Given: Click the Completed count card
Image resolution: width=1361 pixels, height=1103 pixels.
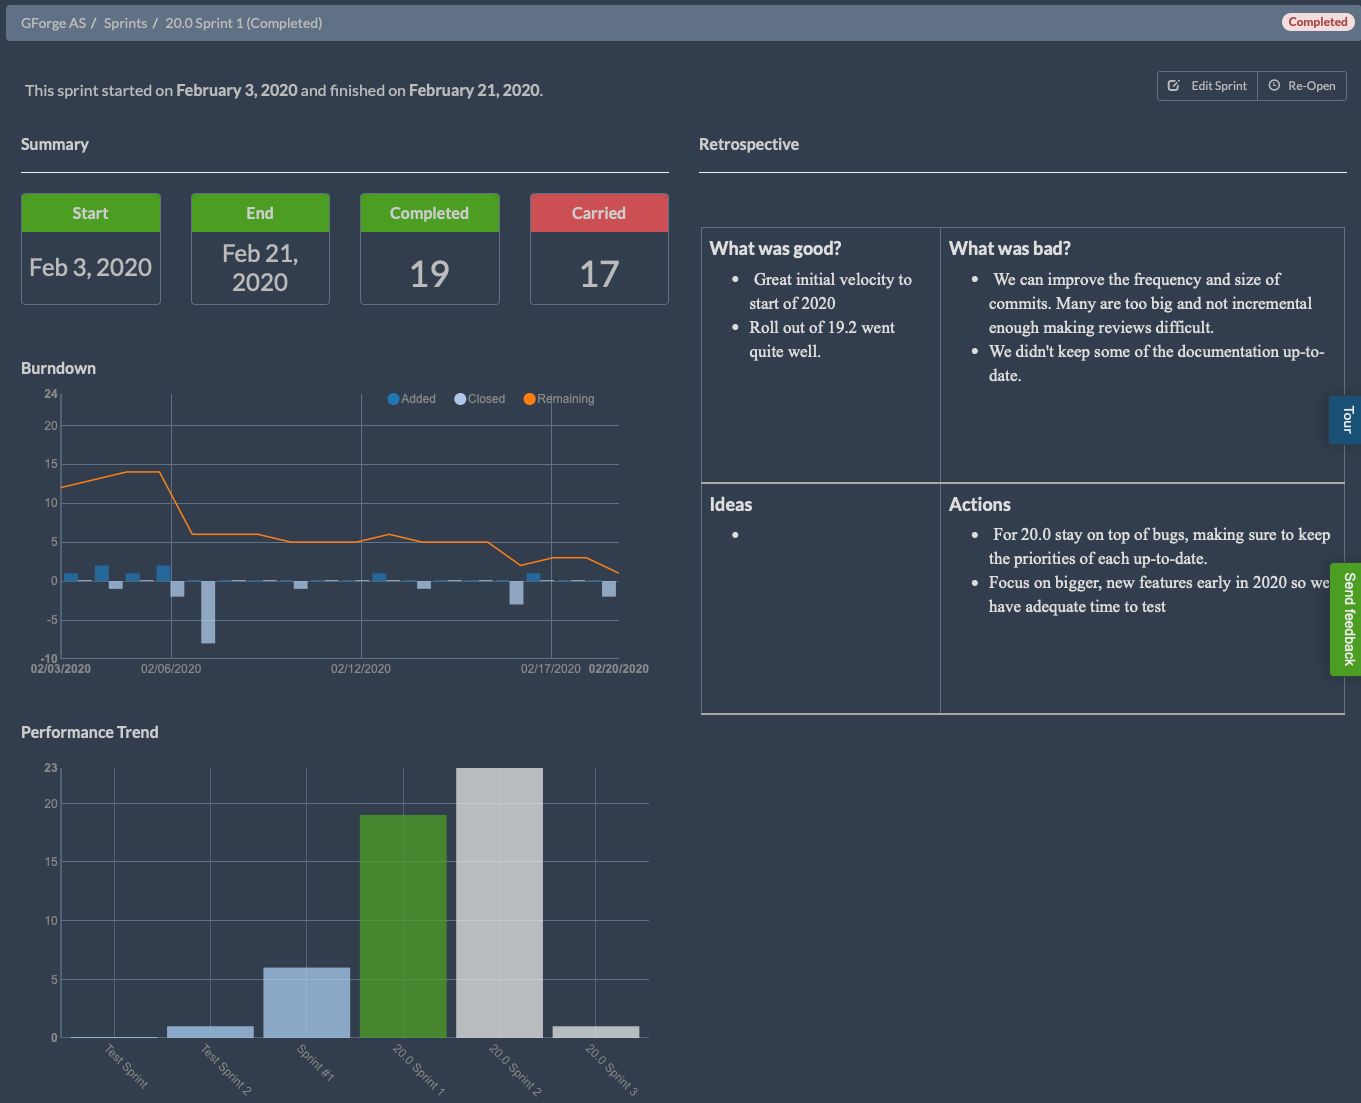Looking at the screenshot, I should [429, 249].
